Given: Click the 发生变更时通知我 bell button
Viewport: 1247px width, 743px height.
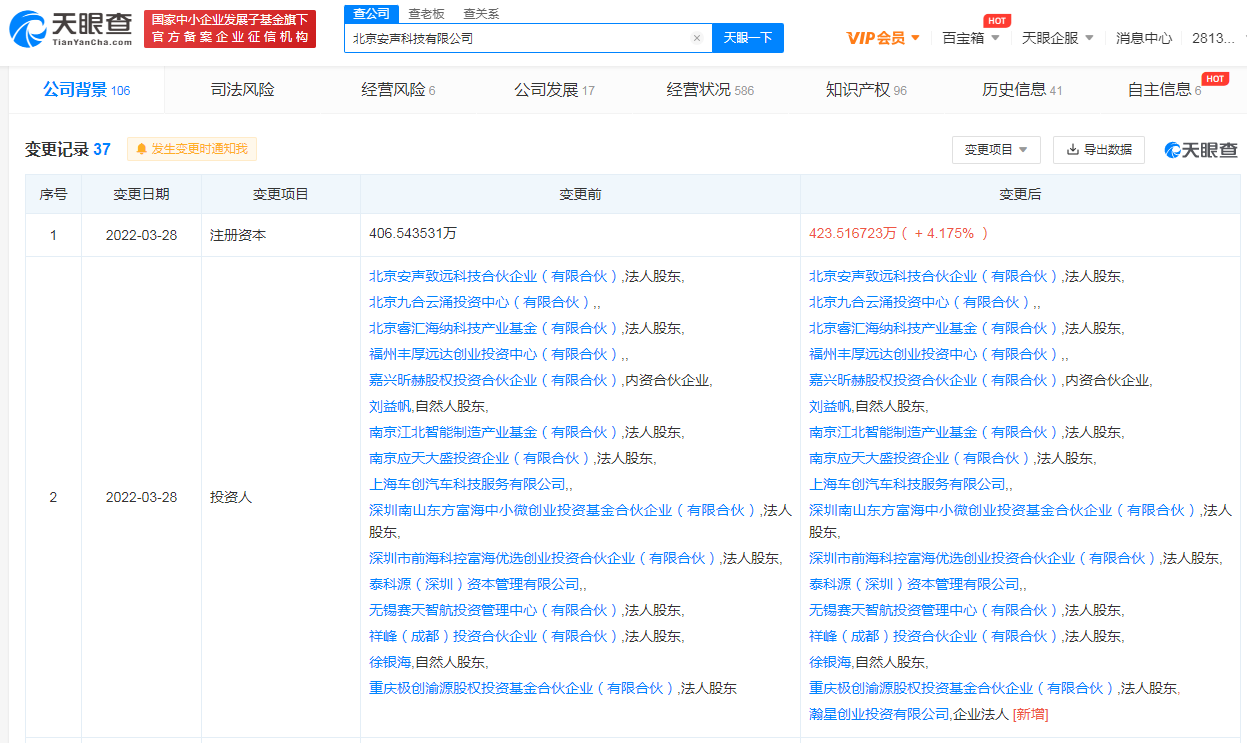Looking at the screenshot, I should (x=192, y=149).
